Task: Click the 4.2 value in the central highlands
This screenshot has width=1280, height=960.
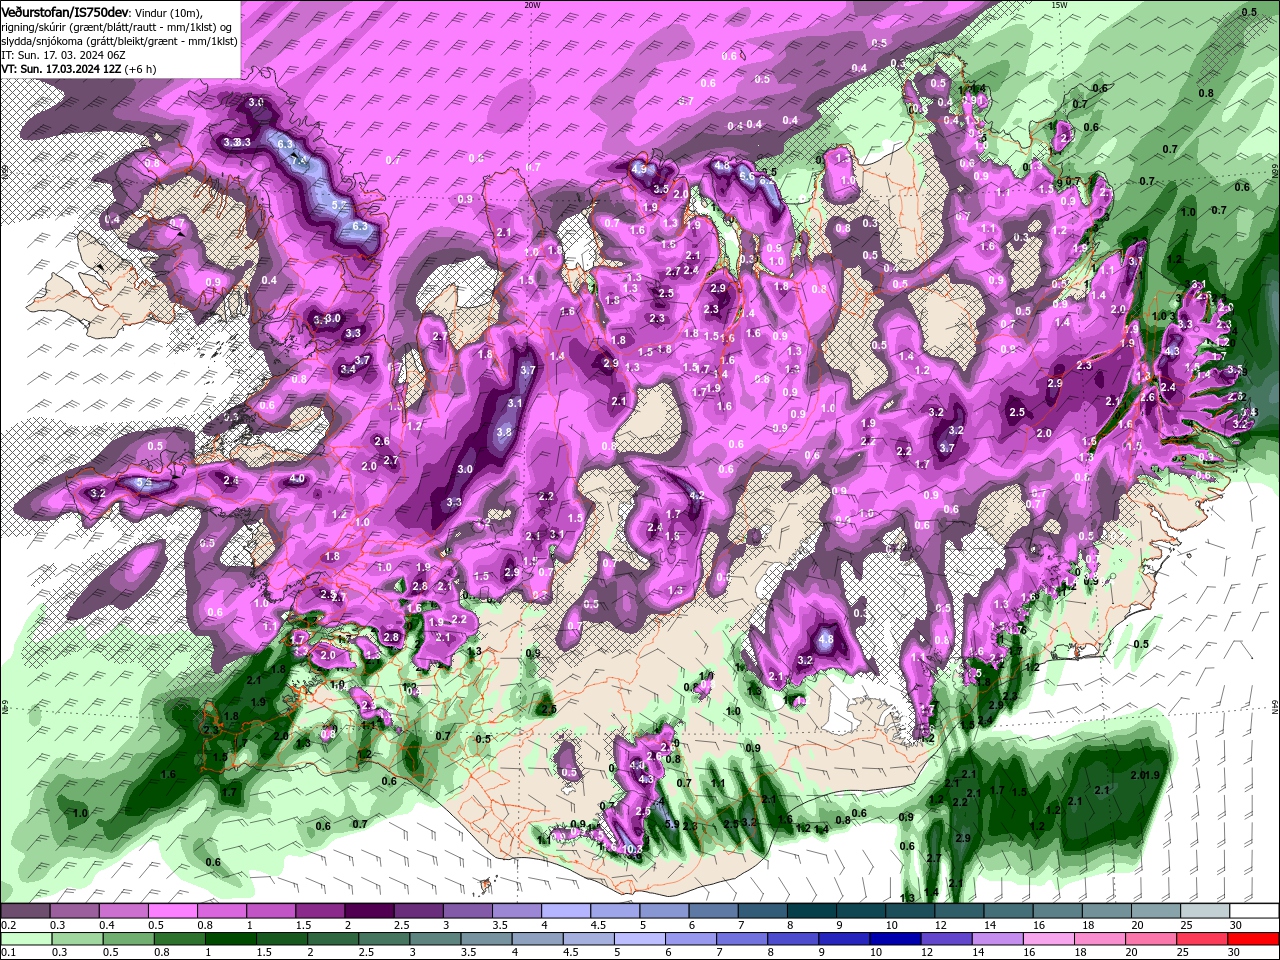Action: 698,496
